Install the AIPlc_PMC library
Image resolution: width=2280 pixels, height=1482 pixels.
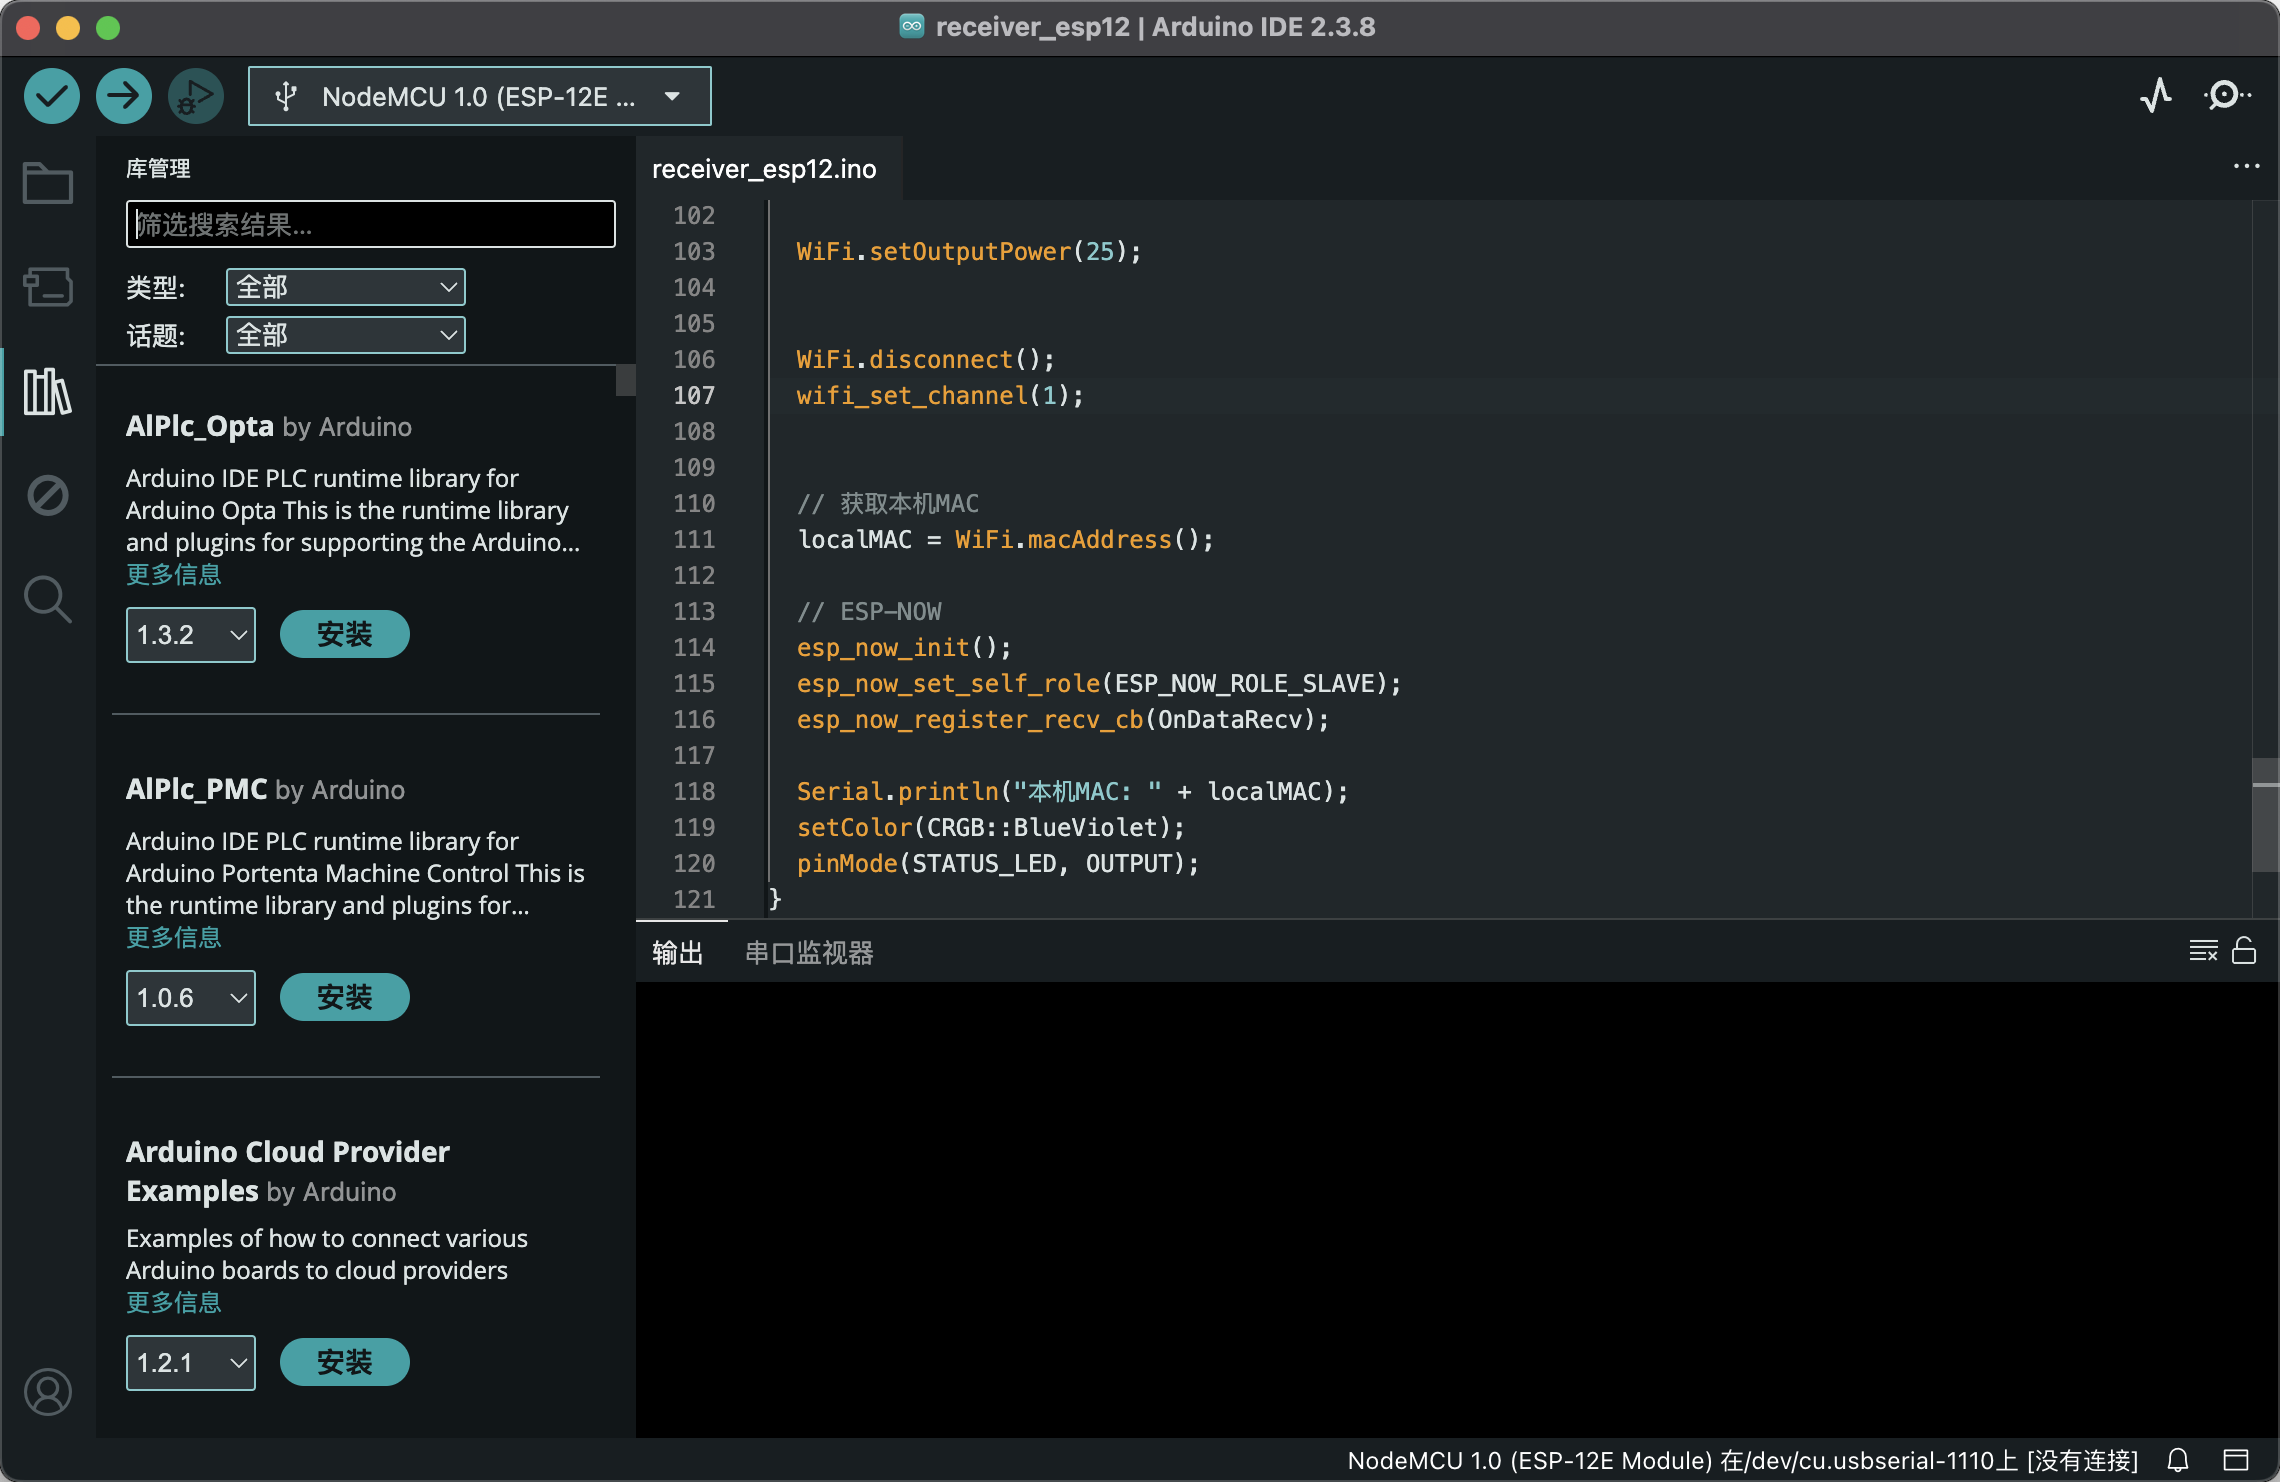coord(344,997)
